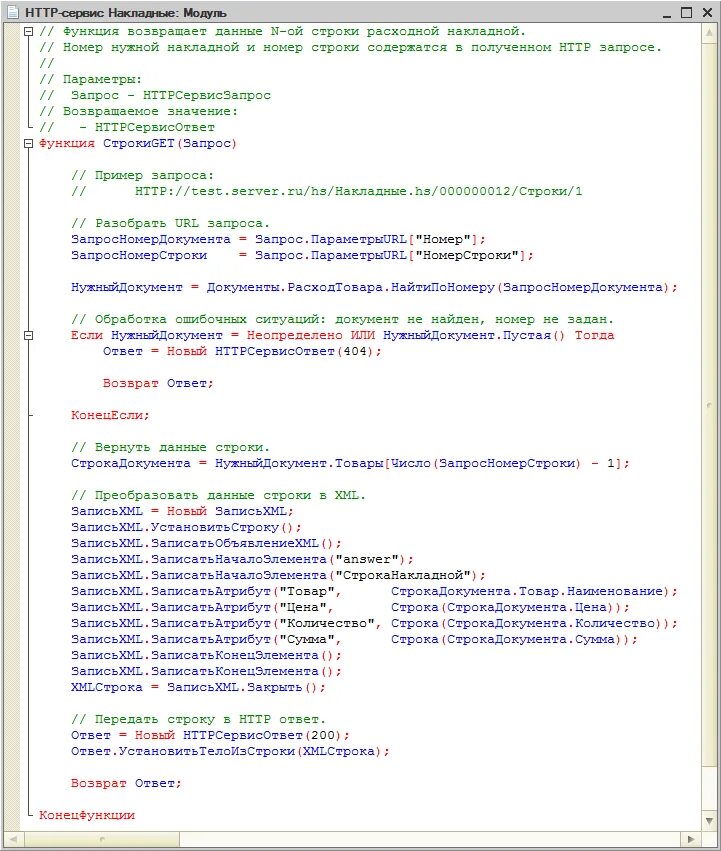The image size is (721, 851).
Task: Close the HTTP-сервис Накладные module window
Action: [x=707, y=12]
